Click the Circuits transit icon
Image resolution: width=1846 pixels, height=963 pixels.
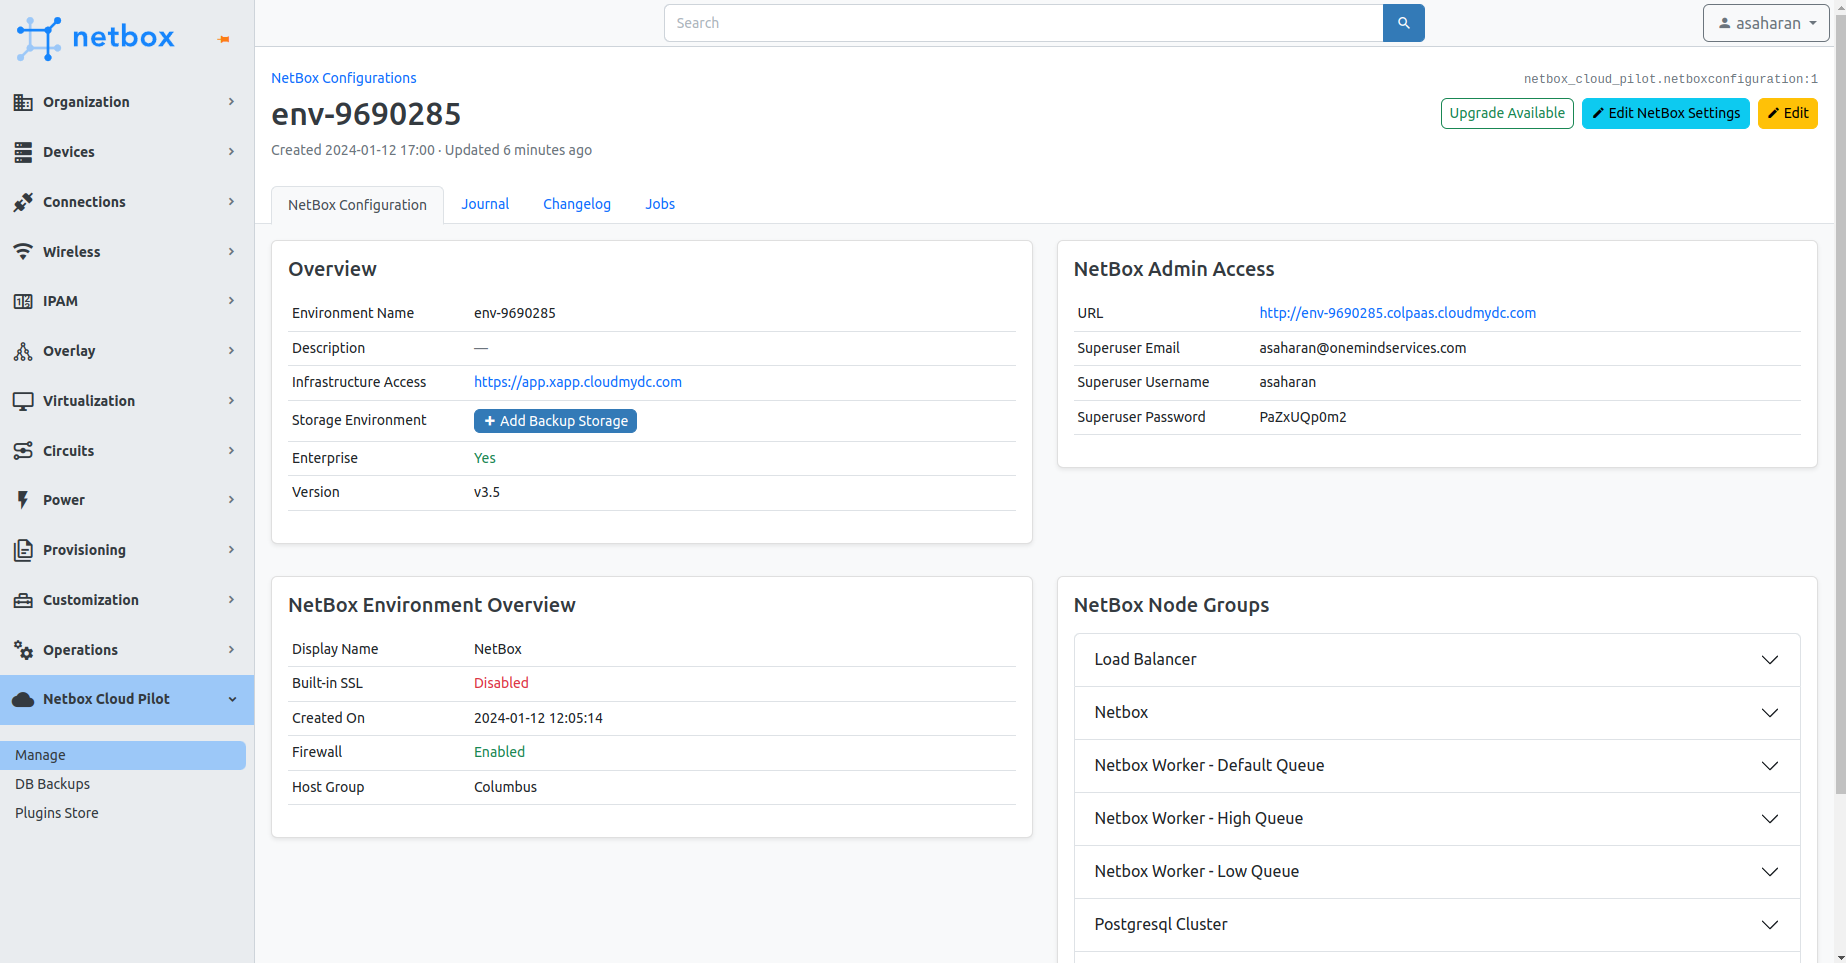23,451
